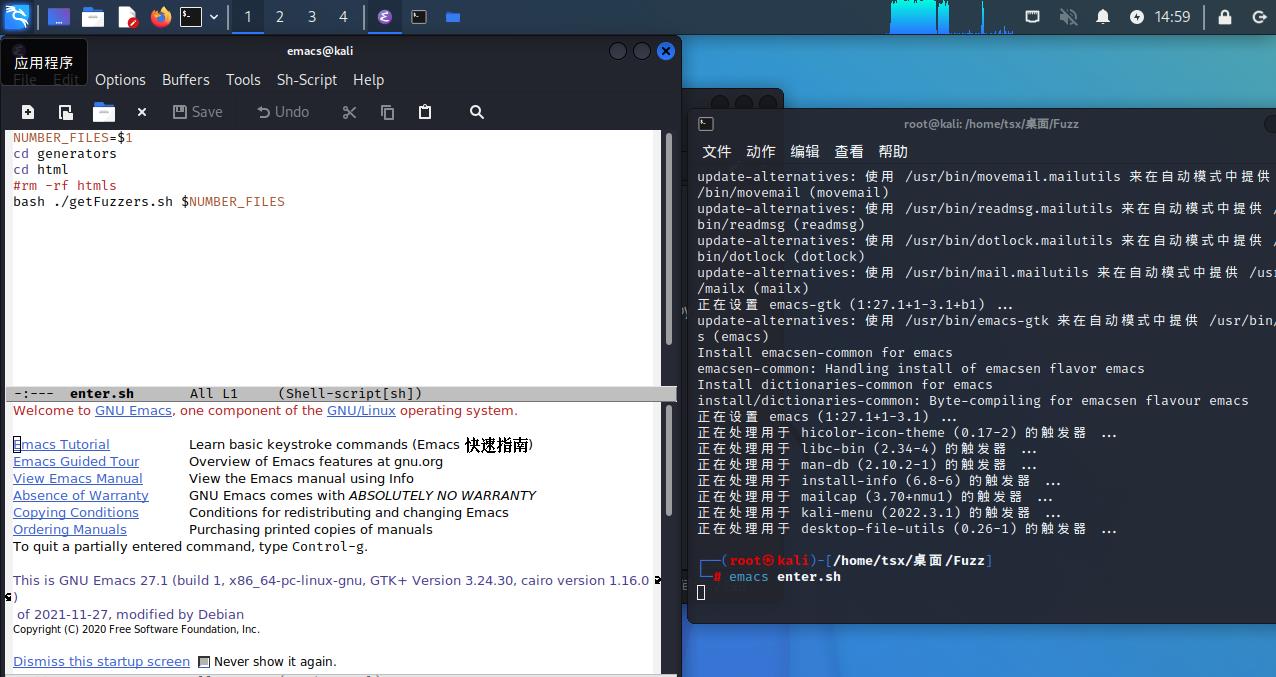Focus the terminal window taskbar button
The height and width of the screenshot is (677, 1276).
[420, 17]
